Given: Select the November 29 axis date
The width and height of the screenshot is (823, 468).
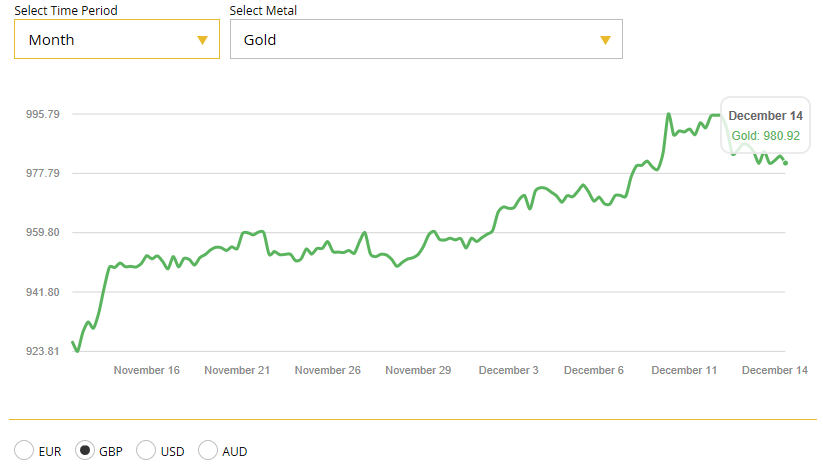Looking at the screenshot, I should coord(418,370).
